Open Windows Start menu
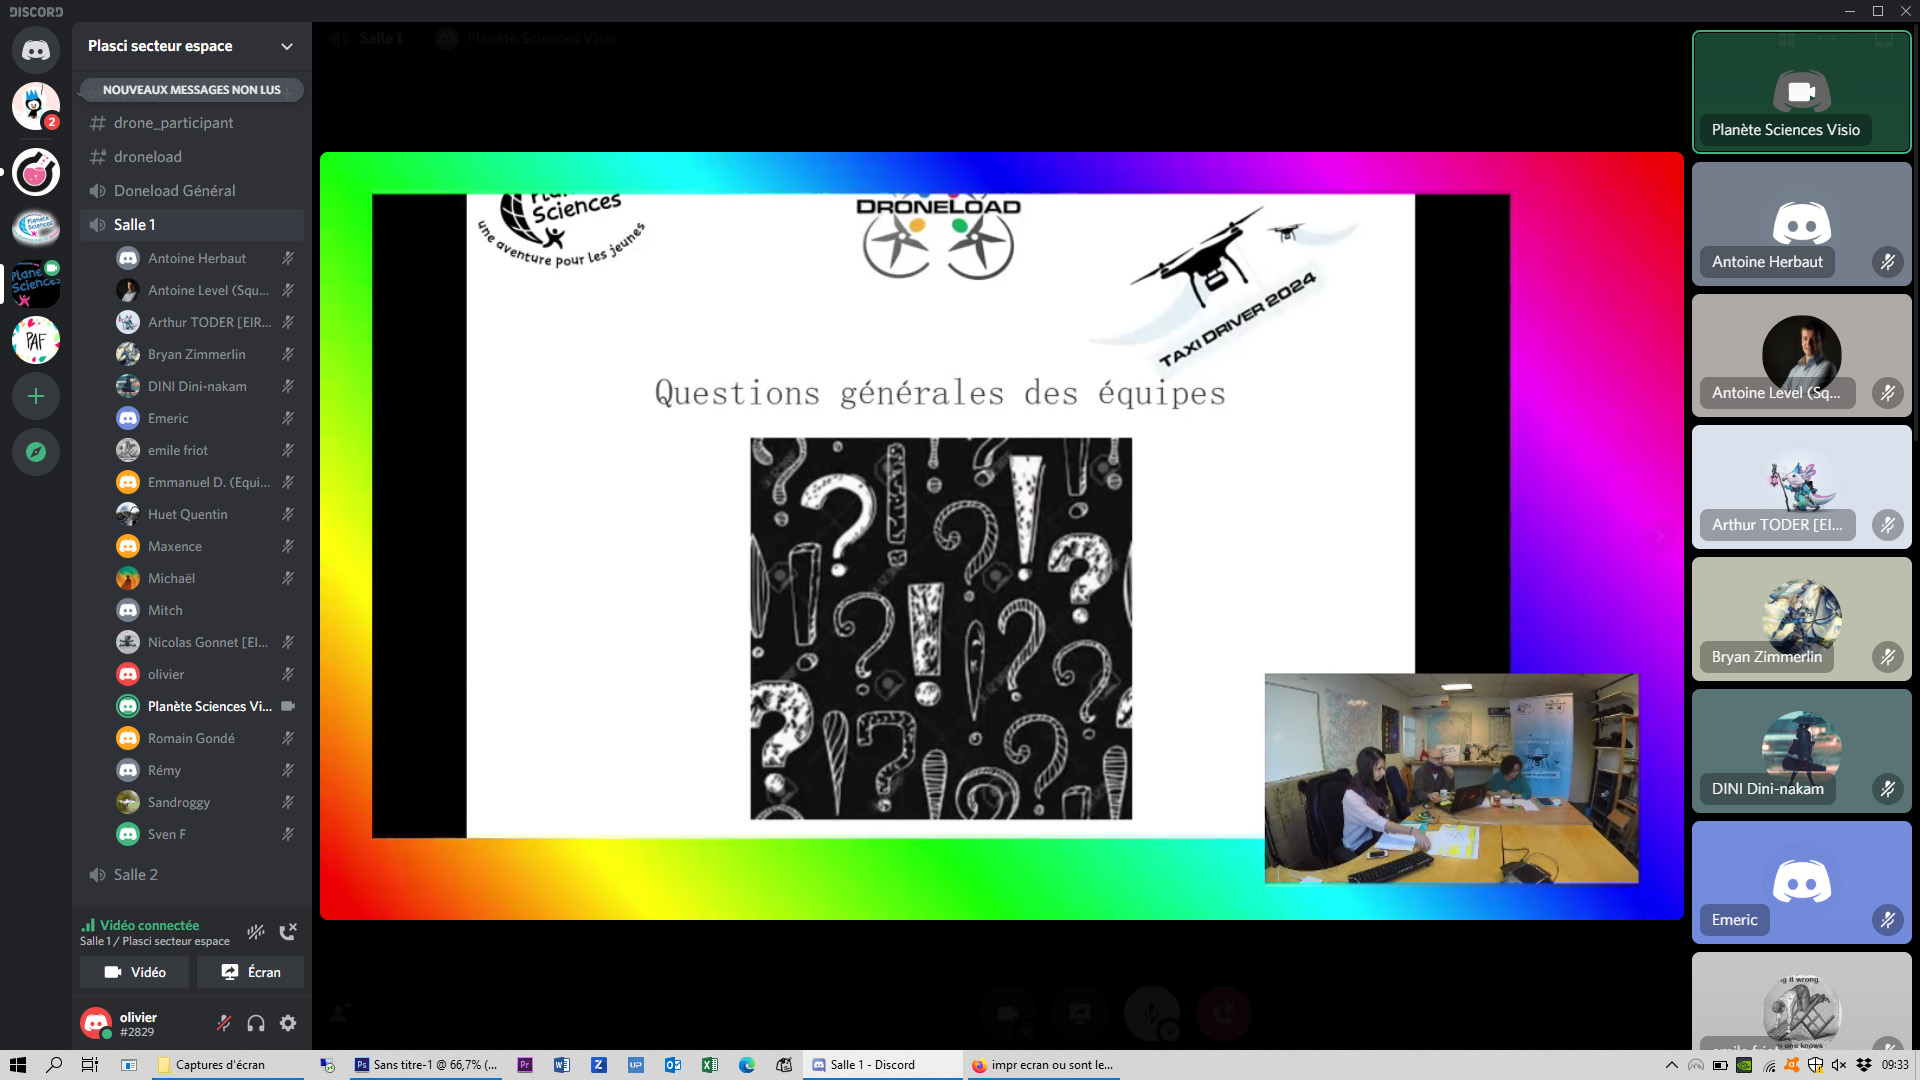The width and height of the screenshot is (1920, 1080). click(x=17, y=1065)
